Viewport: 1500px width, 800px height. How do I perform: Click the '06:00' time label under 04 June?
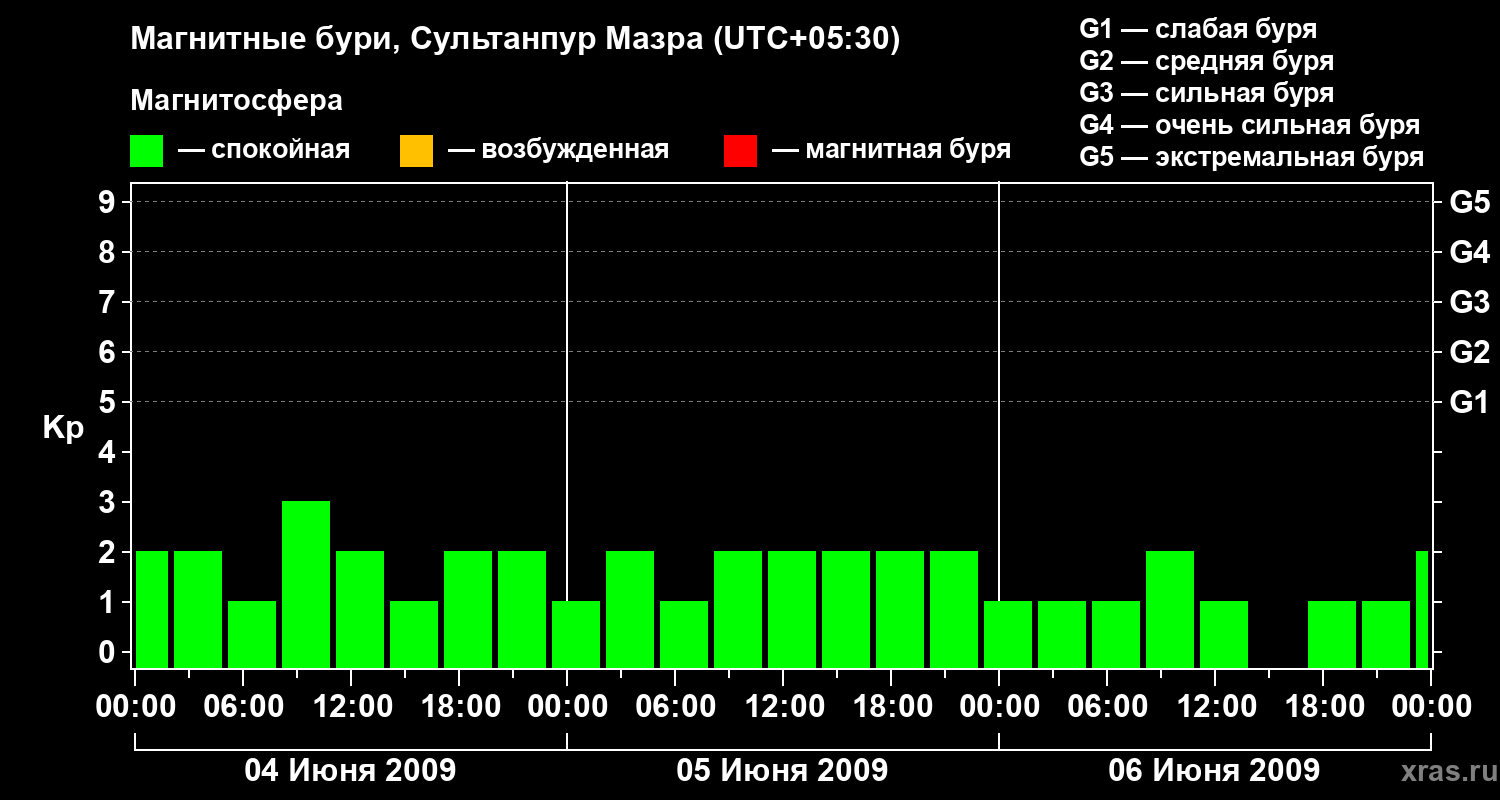tap(243, 707)
